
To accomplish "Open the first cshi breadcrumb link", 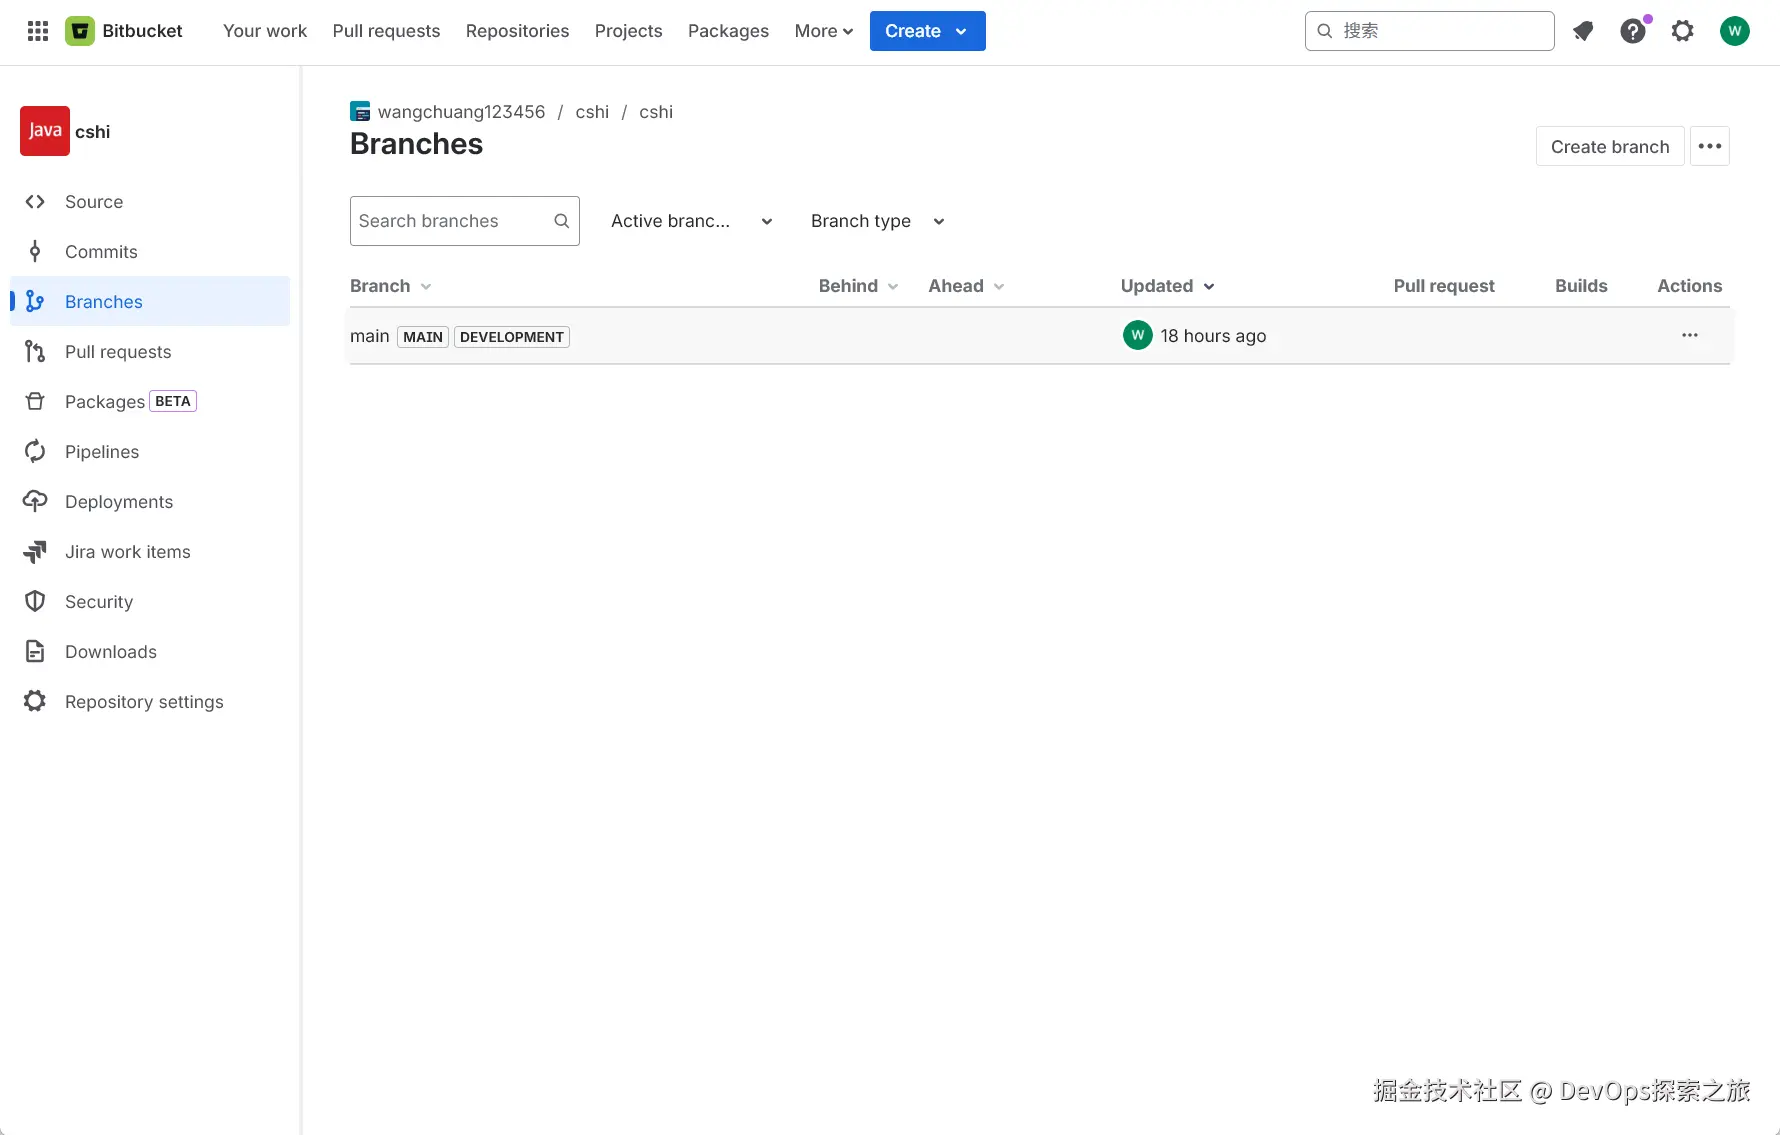I will (x=592, y=112).
